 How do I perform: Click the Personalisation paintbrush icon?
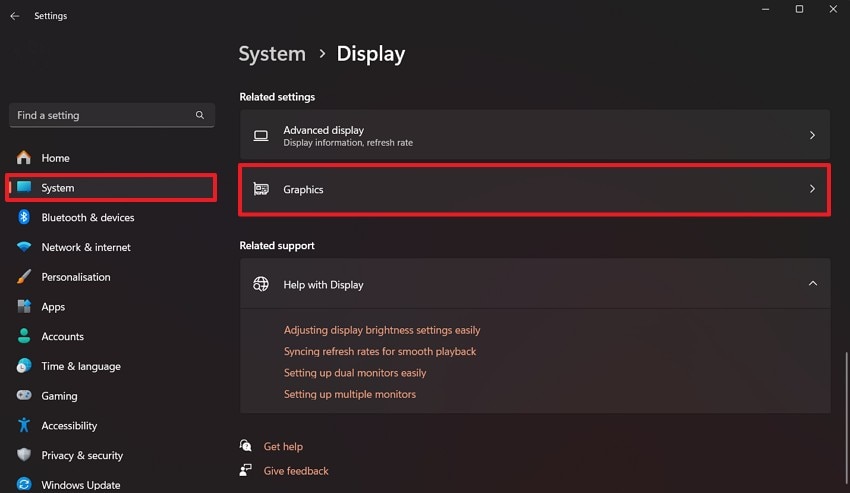(24, 277)
